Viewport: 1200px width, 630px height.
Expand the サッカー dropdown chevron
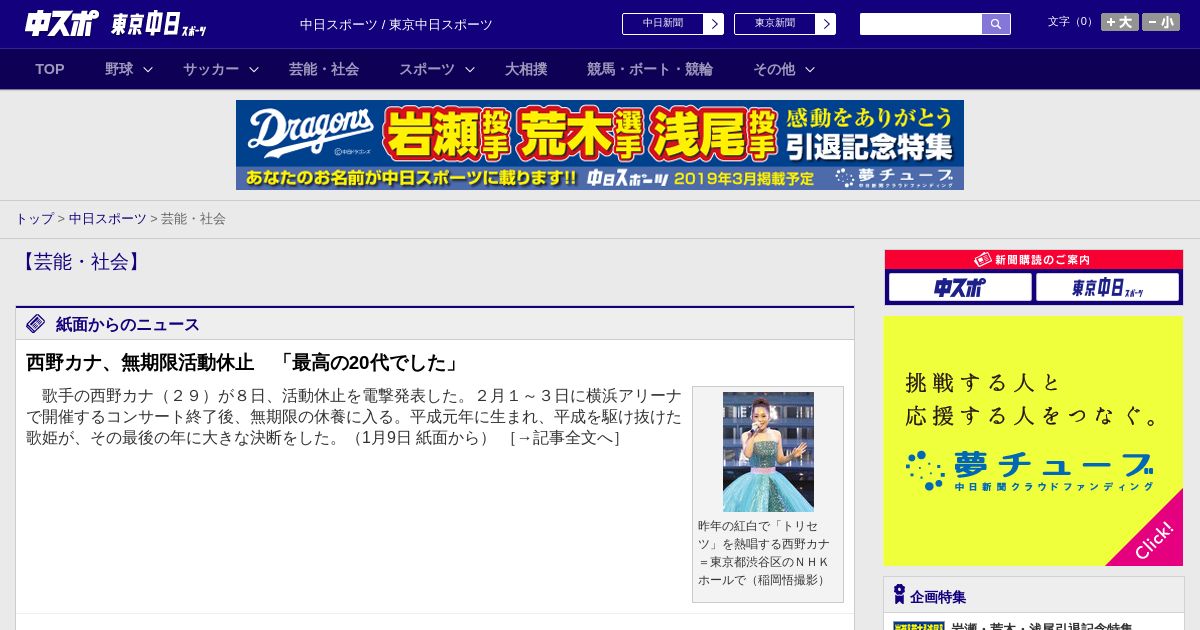[x=254, y=69]
